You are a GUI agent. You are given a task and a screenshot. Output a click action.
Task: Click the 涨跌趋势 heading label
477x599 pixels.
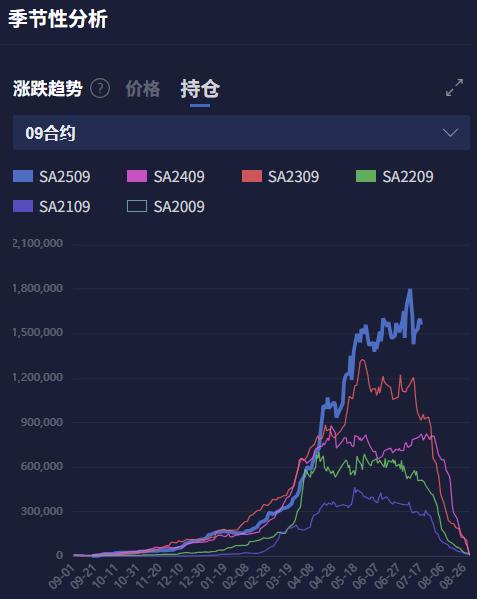tap(48, 89)
